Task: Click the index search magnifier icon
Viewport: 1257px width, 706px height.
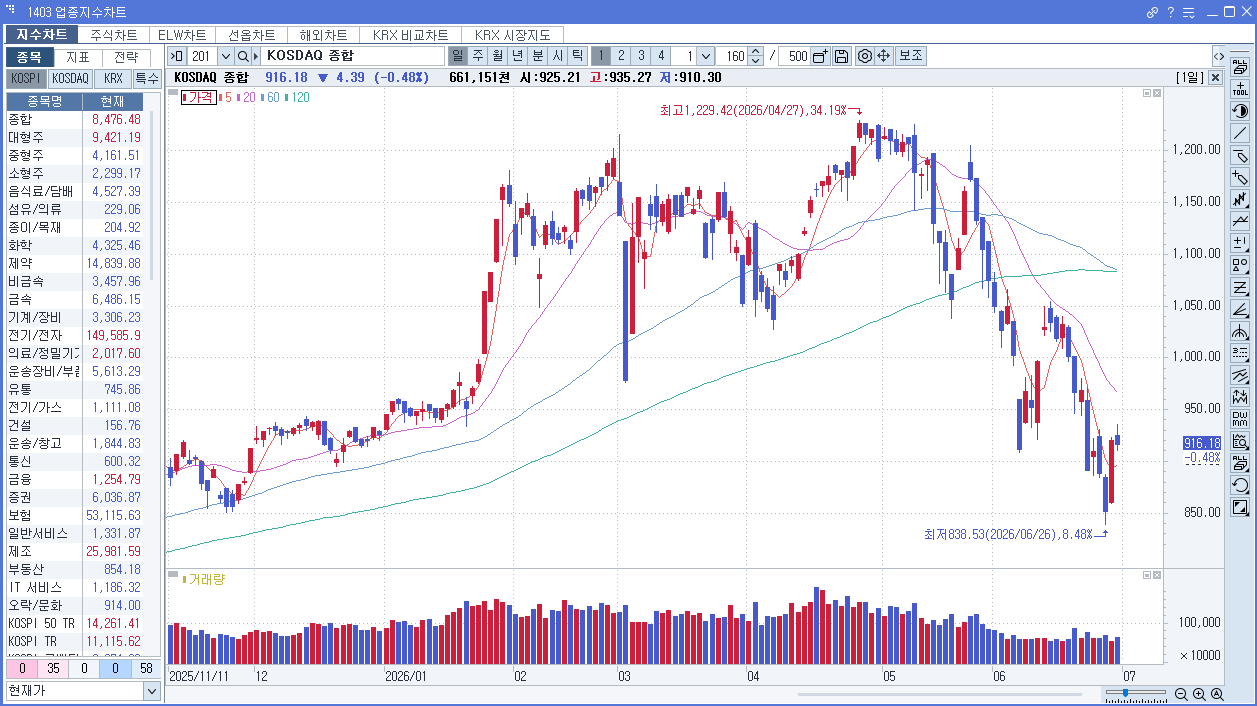Action: click(x=243, y=56)
